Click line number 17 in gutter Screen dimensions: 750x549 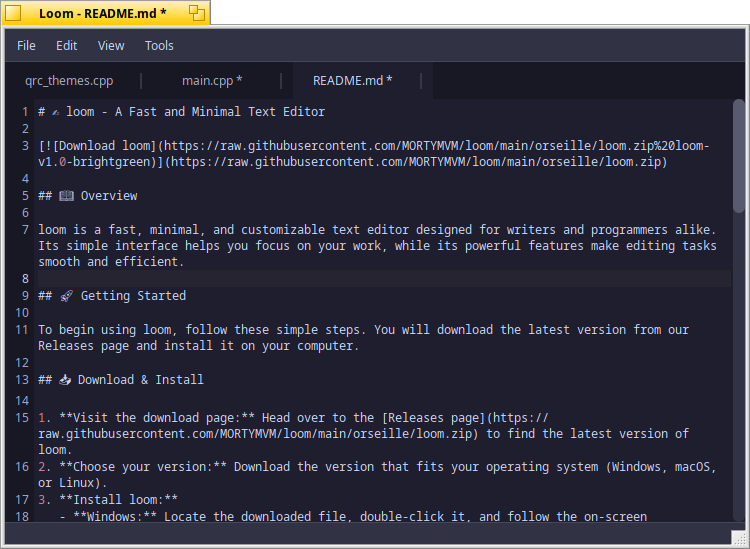pos(22,500)
